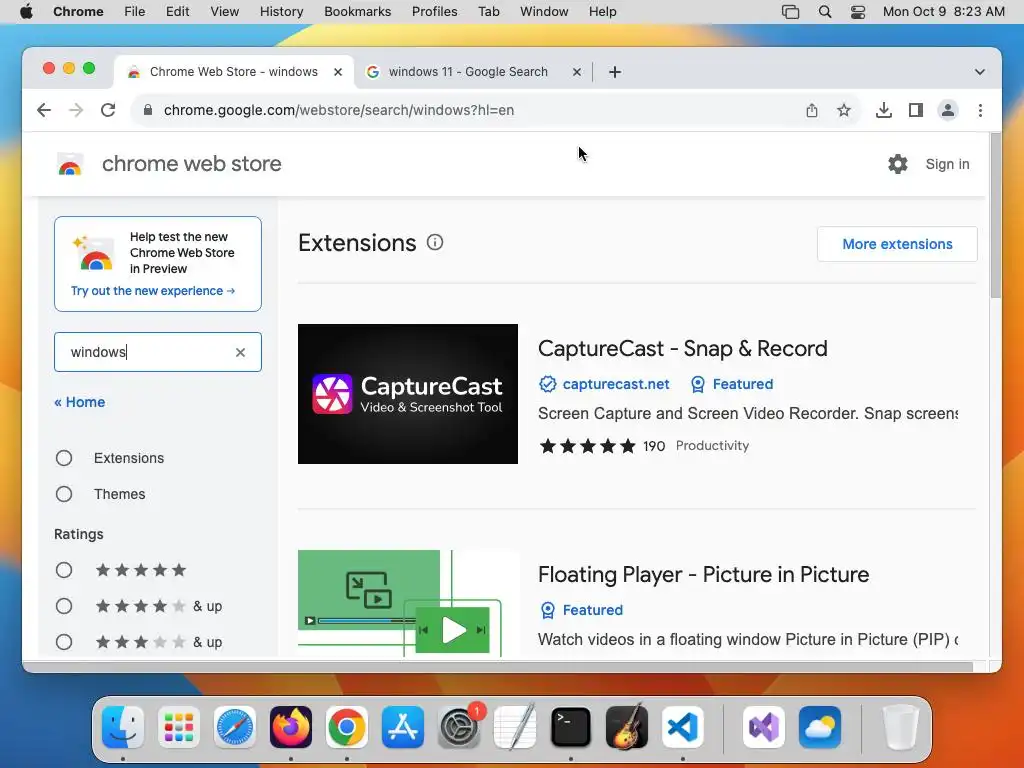
Task: Open the Chrome three-dot menu
Action: [x=980, y=110]
